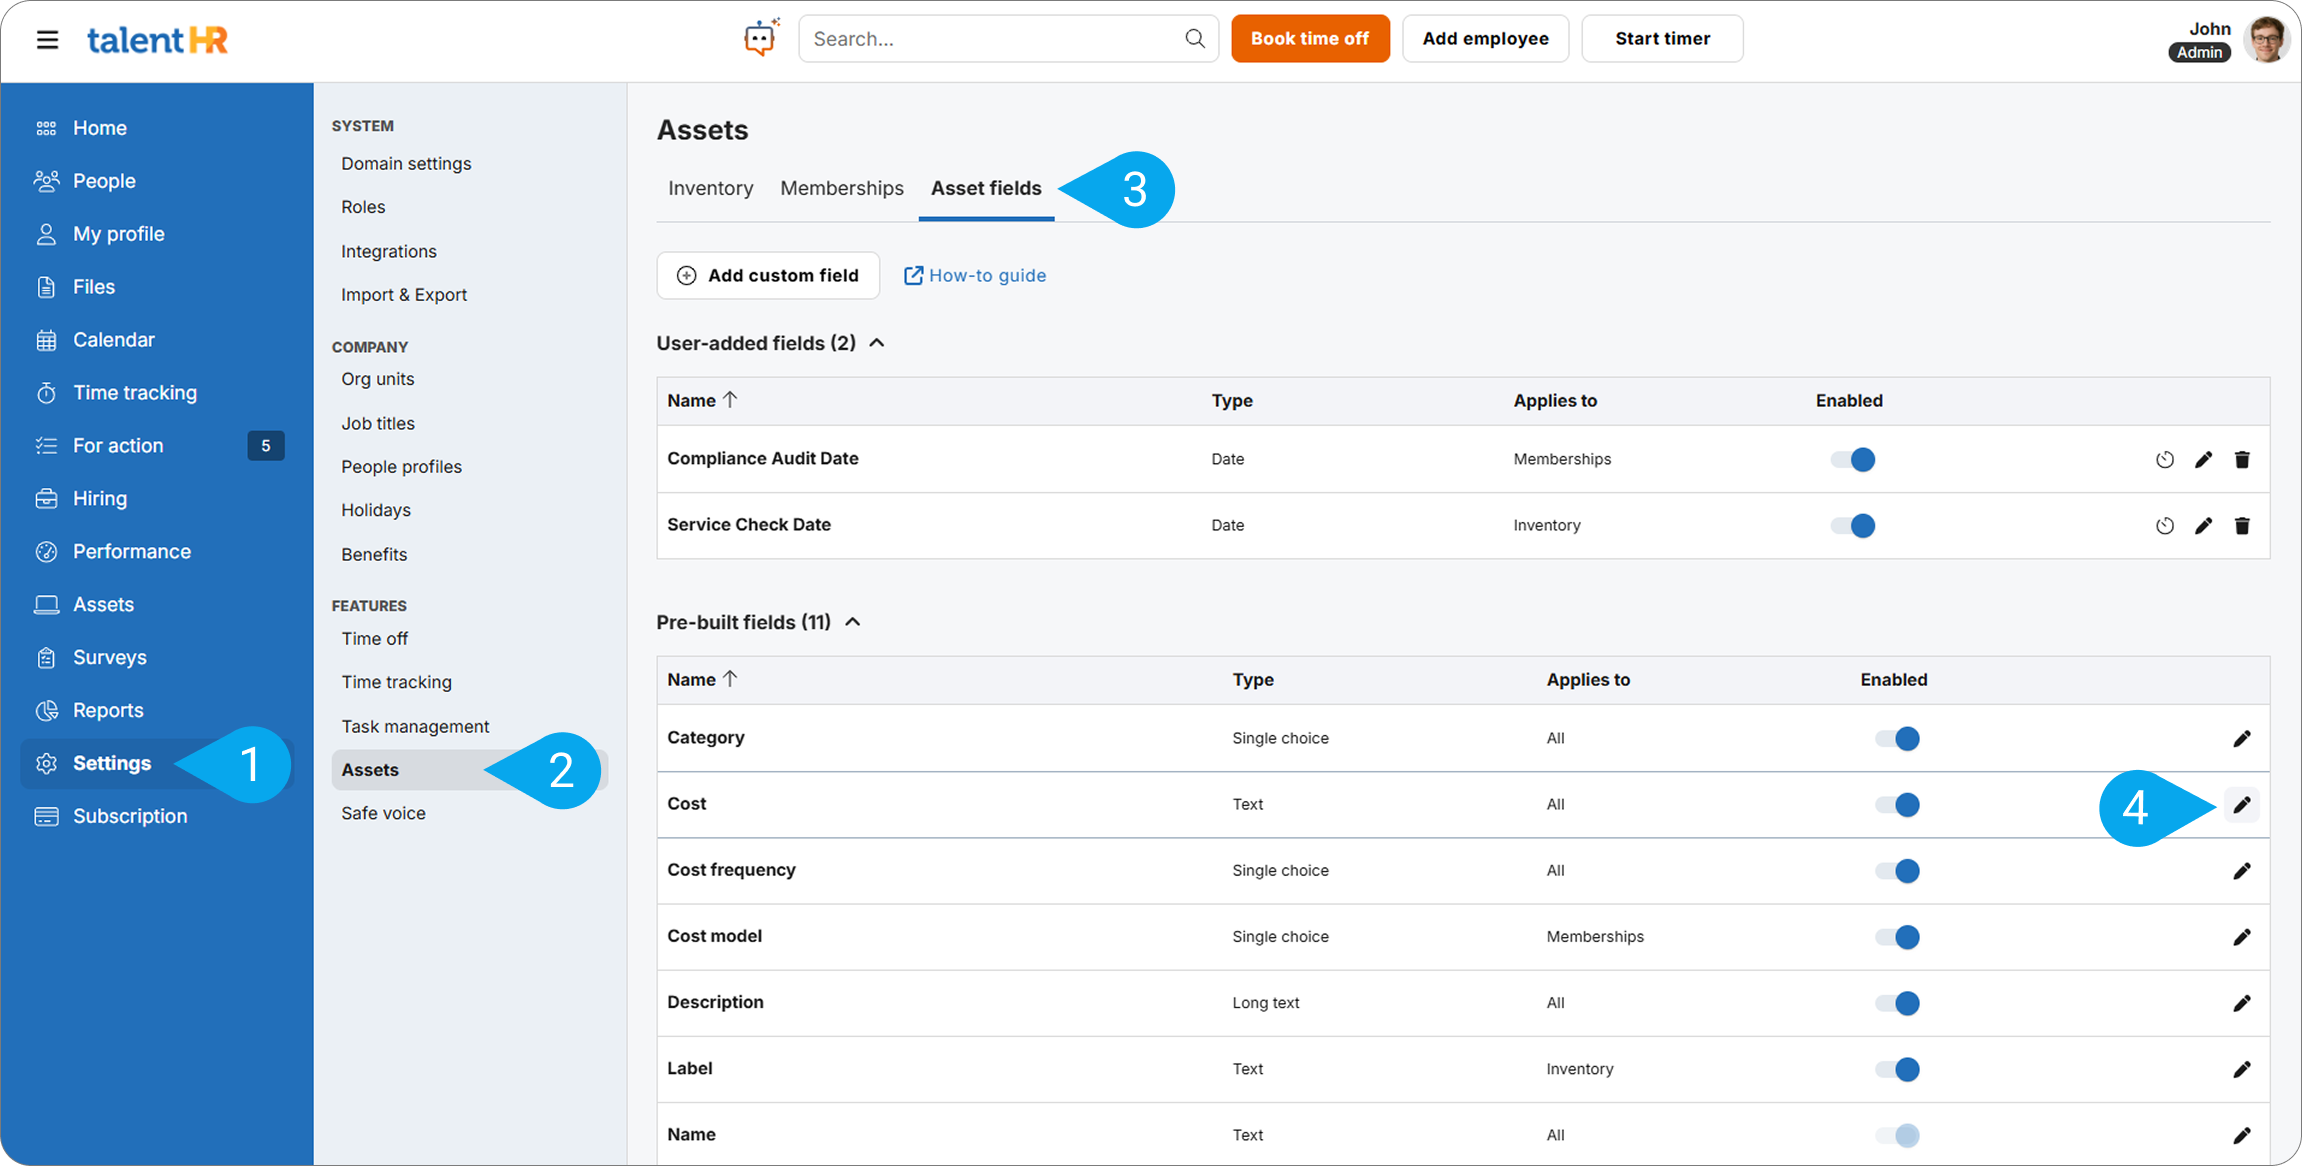Click the search magnifier icon
Screen dimensions: 2302x1166
[1194, 39]
